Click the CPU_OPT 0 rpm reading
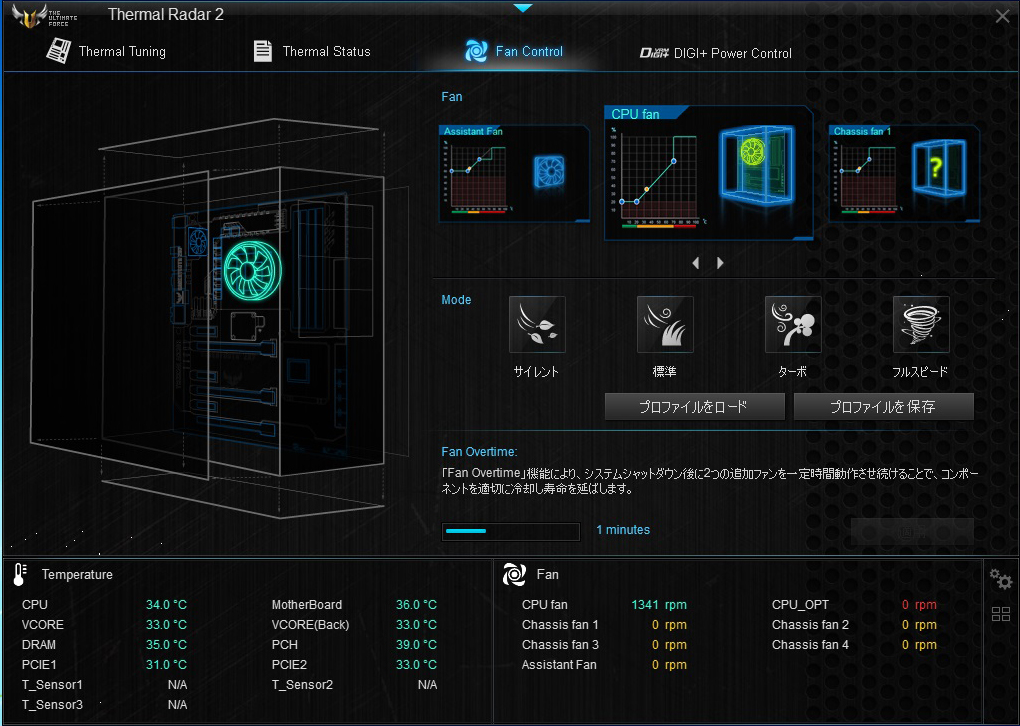The height and width of the screenshot is (726, 1020). (919, 604)
